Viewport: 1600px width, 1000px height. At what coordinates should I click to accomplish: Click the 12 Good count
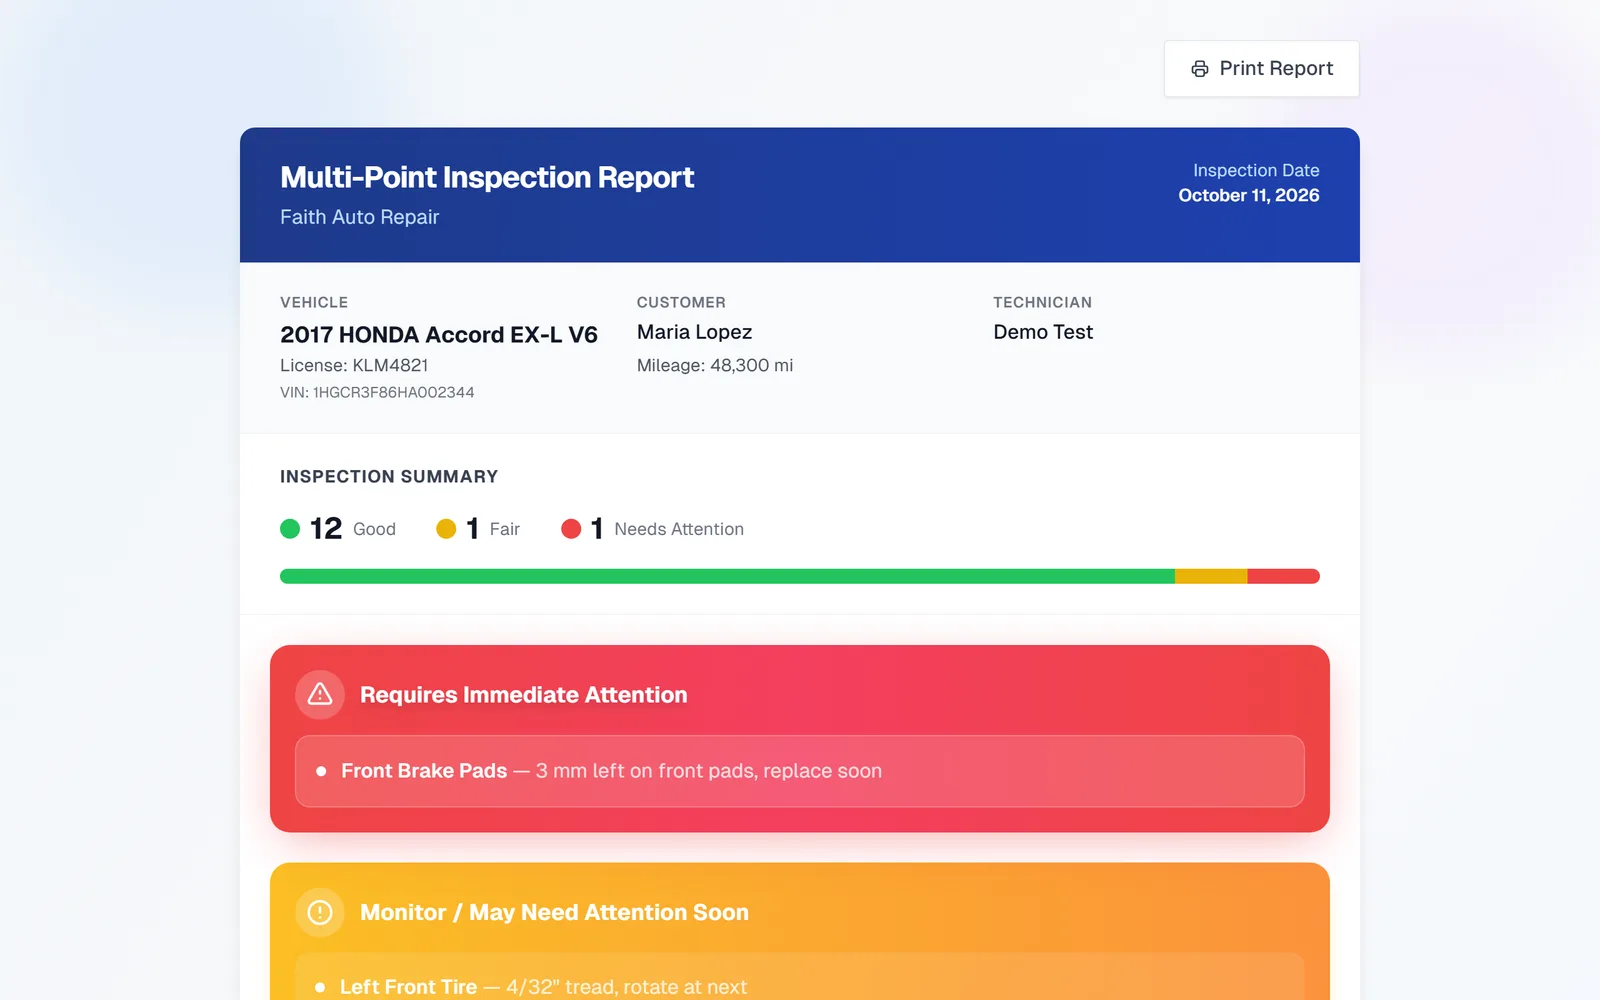click(338, 528)
